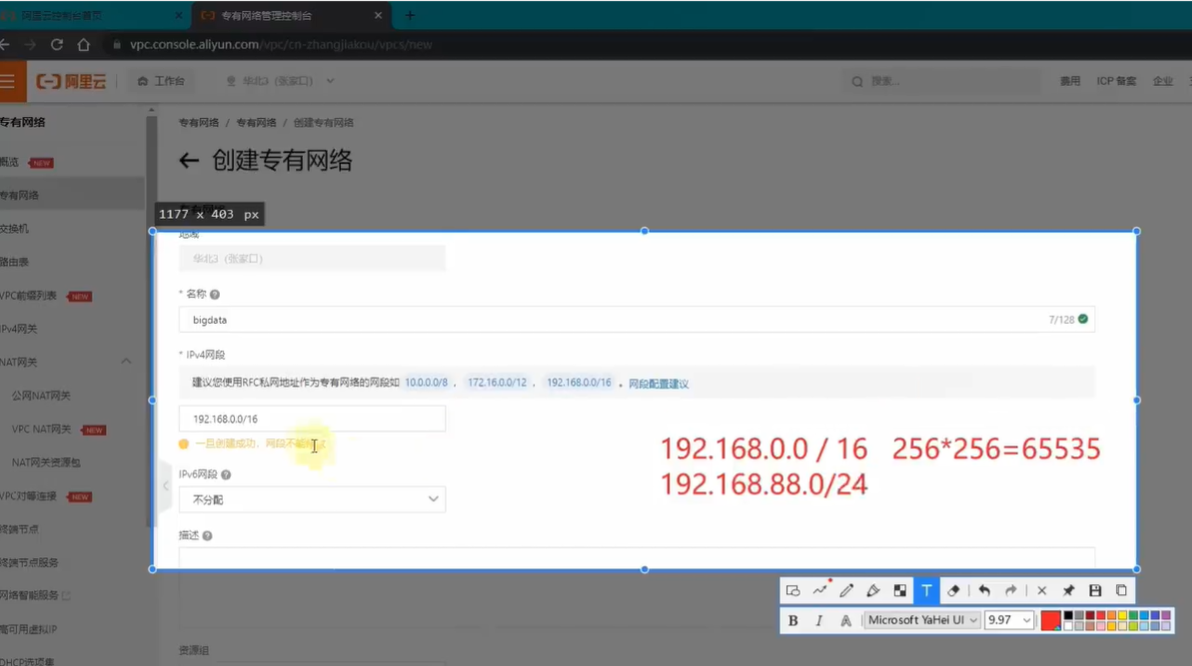This screenshot has height=666, width=1192.
Task: Select the Text annotation tool
Action: [x=927, y=591]
